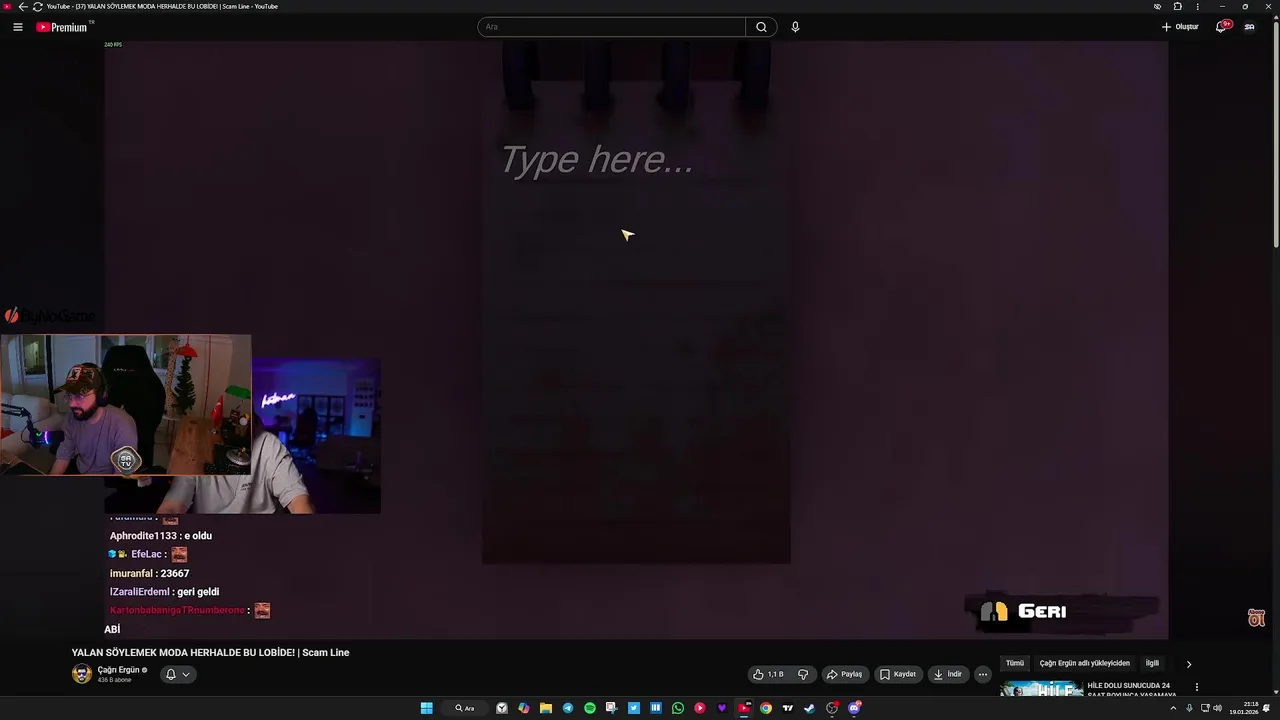1280x720 pixels.
Task: Click the 436 B abone subscriber count
Action: tap(115, 680)
